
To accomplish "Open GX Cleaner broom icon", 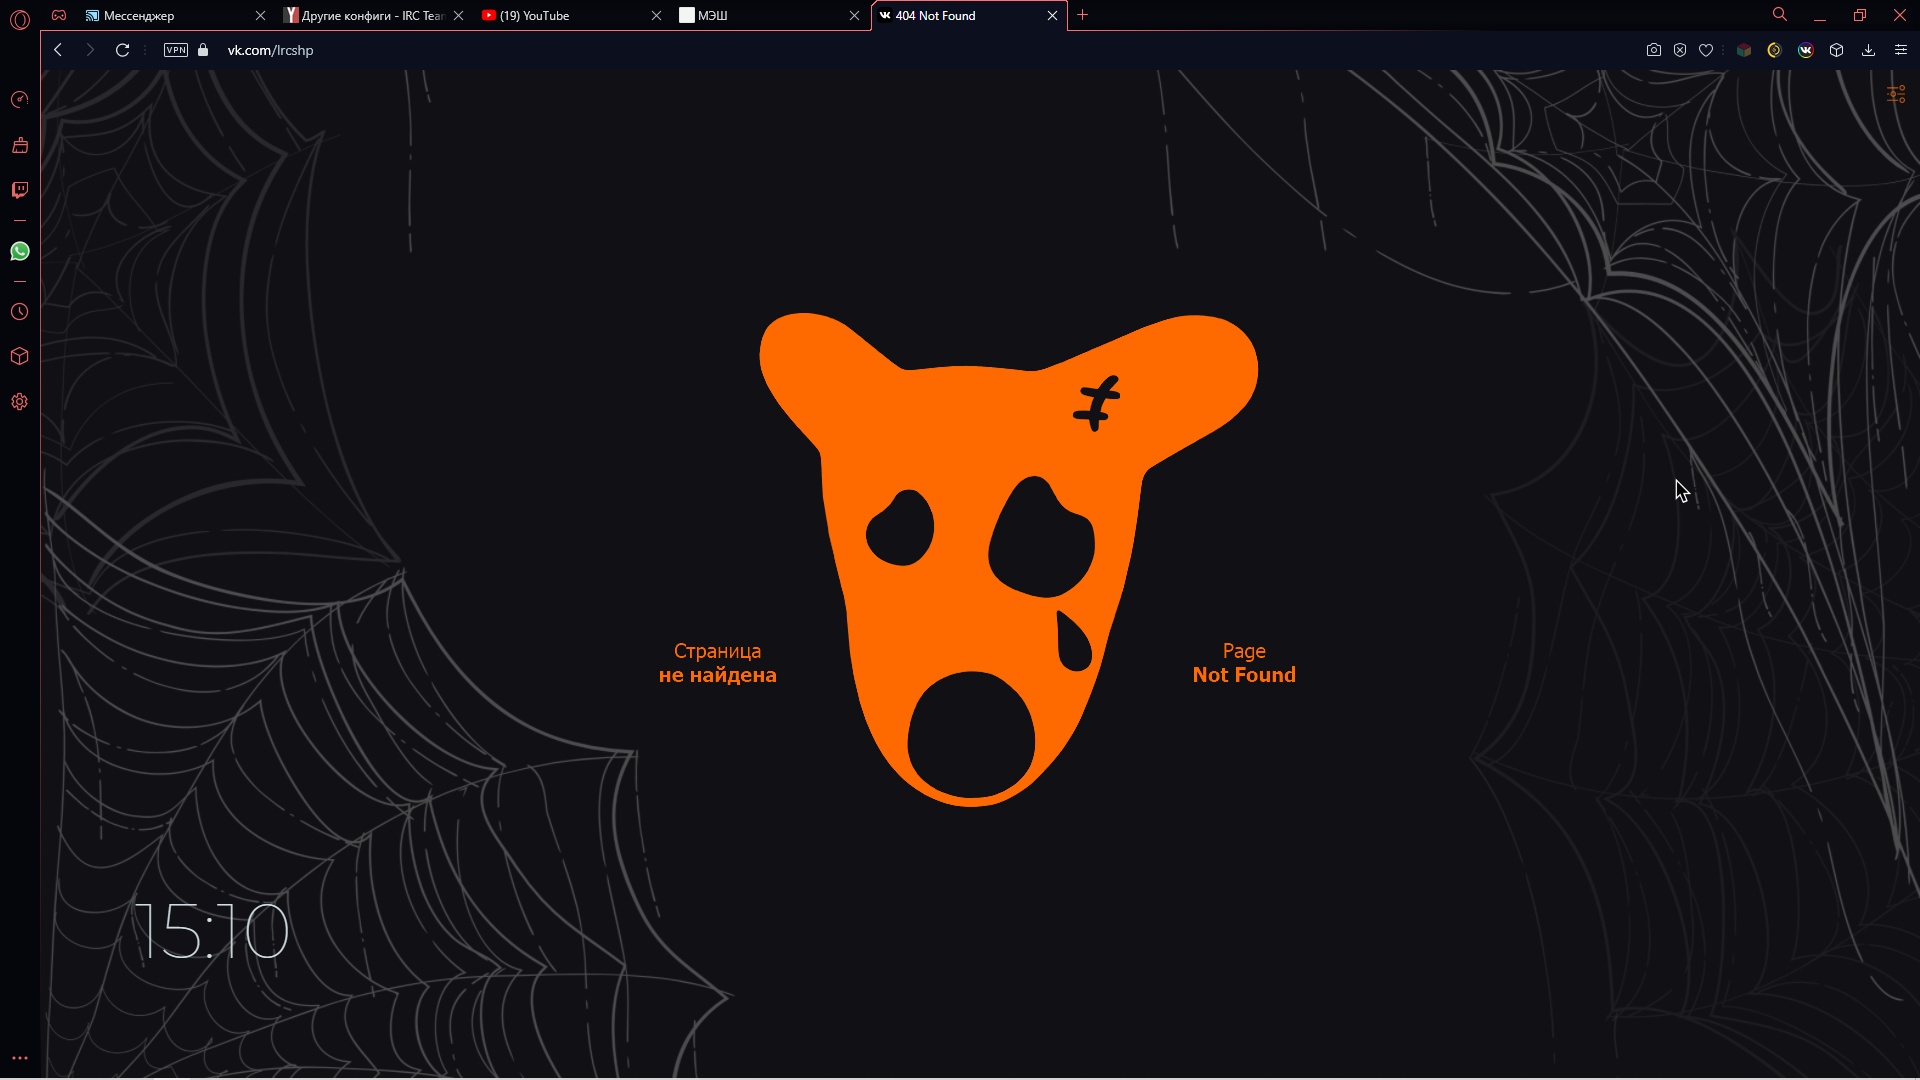I will click(19, 145).
